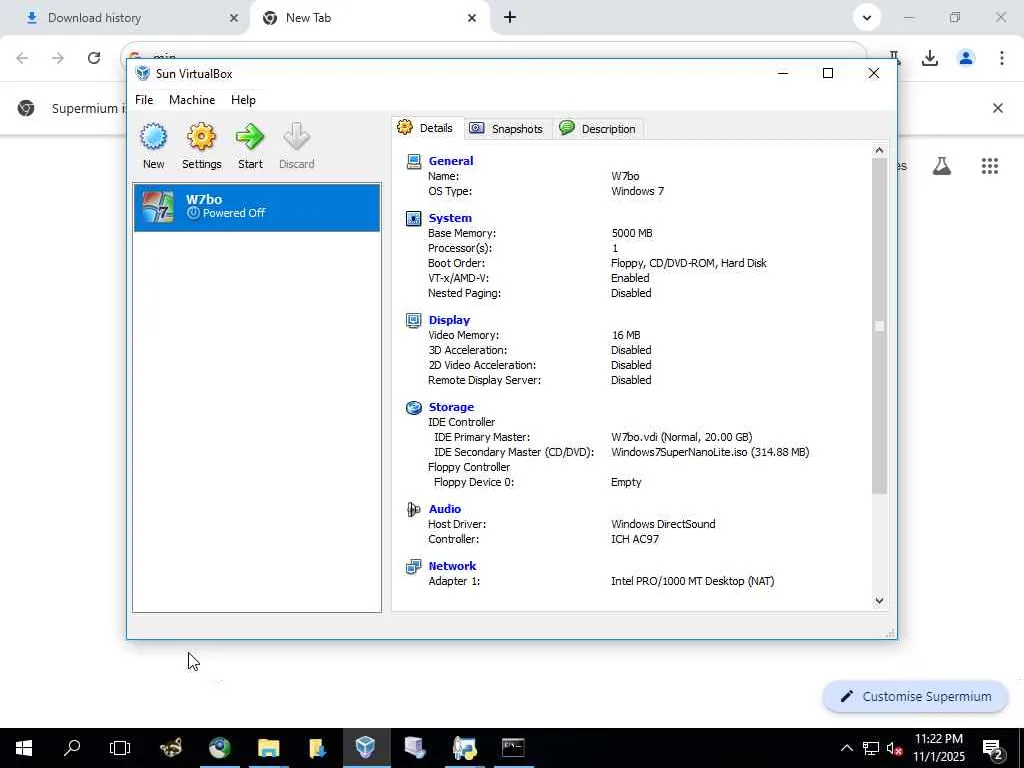Dismiss the Supermium info bar

[997, 108]
